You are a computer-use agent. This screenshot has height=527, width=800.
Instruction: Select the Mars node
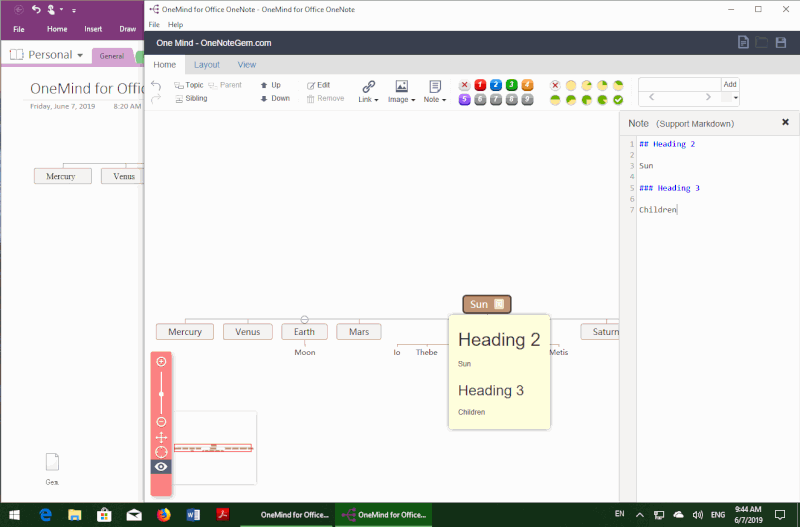click(x=359, y=332)
